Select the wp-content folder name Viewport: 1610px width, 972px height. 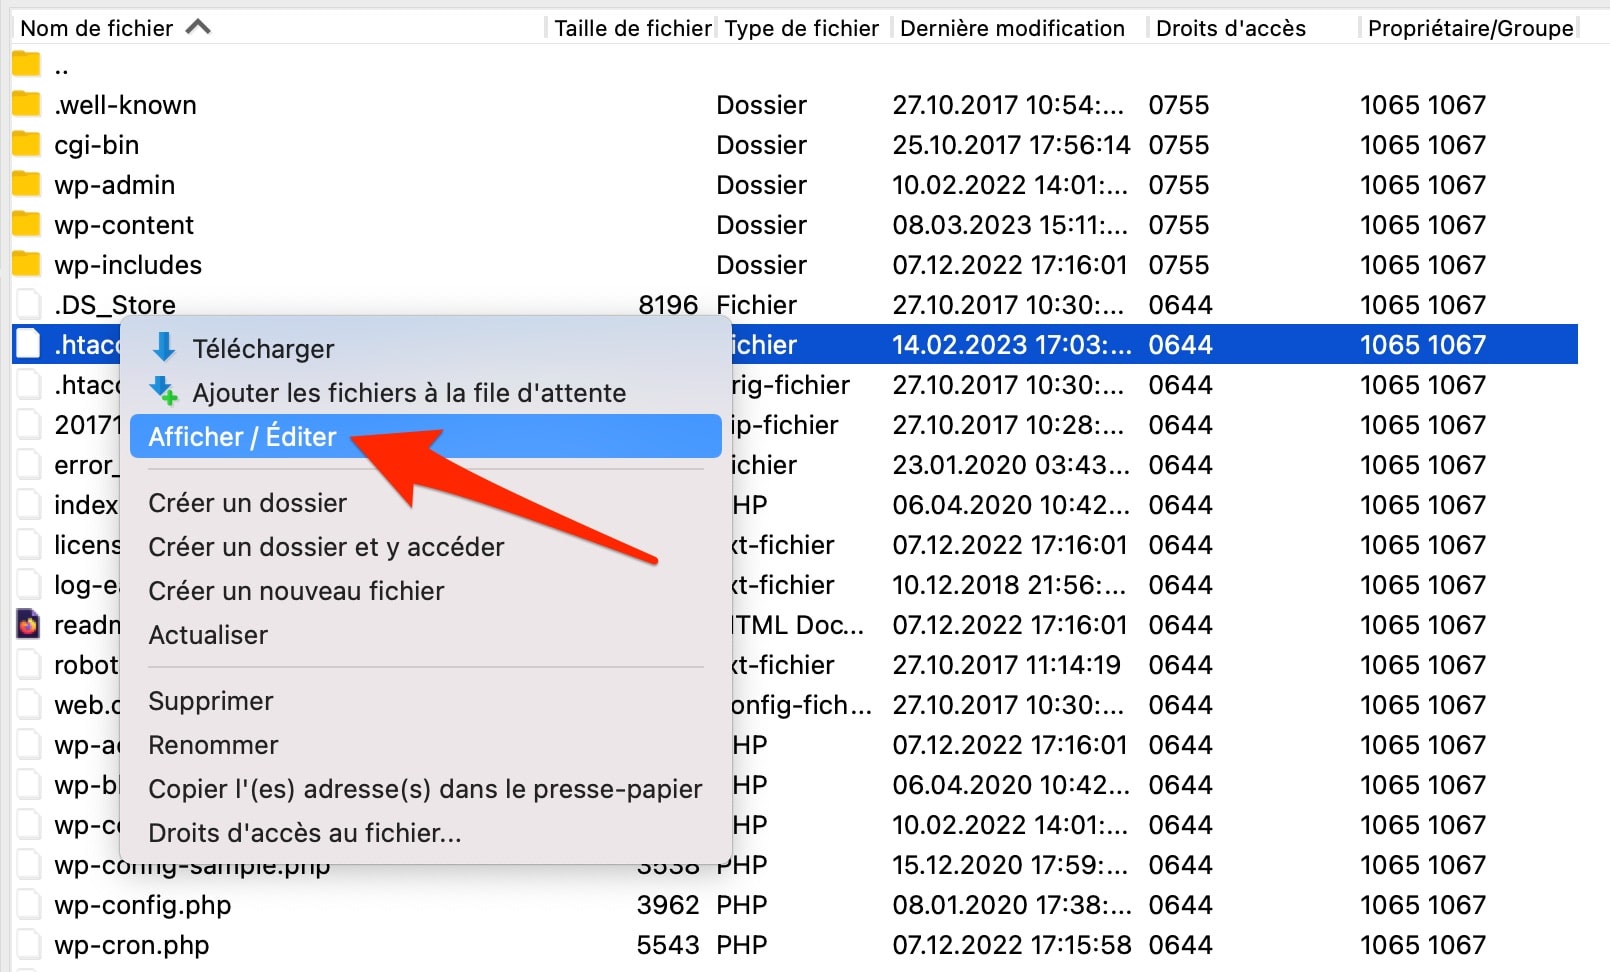pyautogui.click(x=124, y=225)
